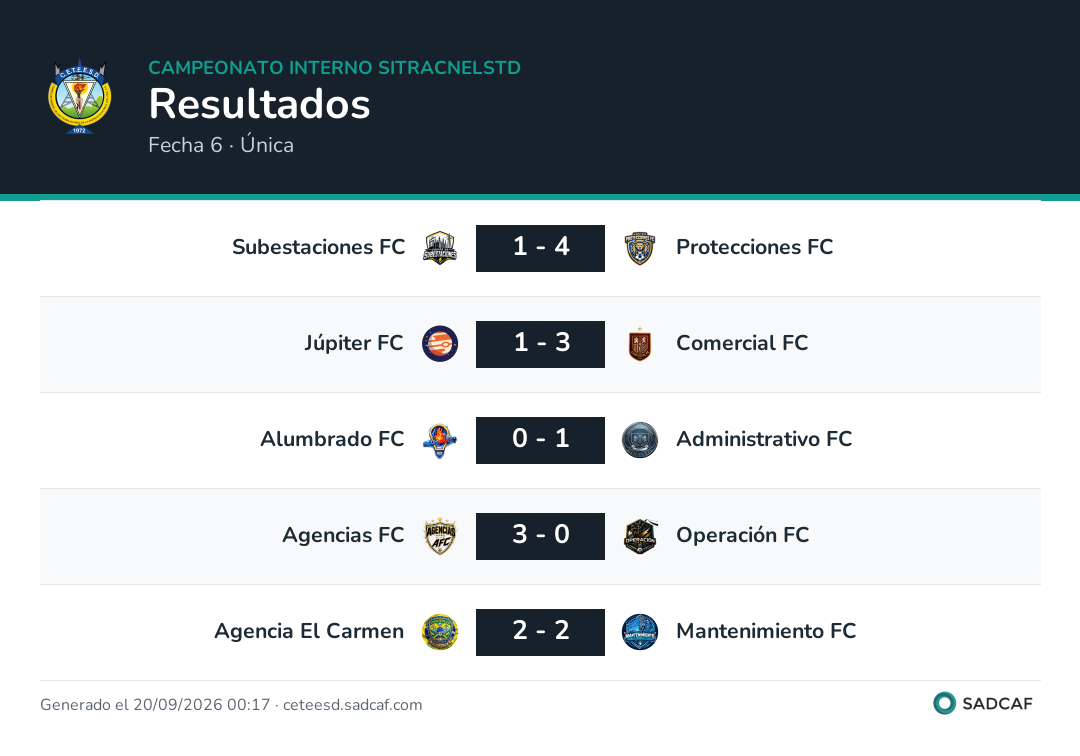1080x756 pixels.
Task: Click the Campeonato Interno SITRACNELSTD title
Action: 335,67
